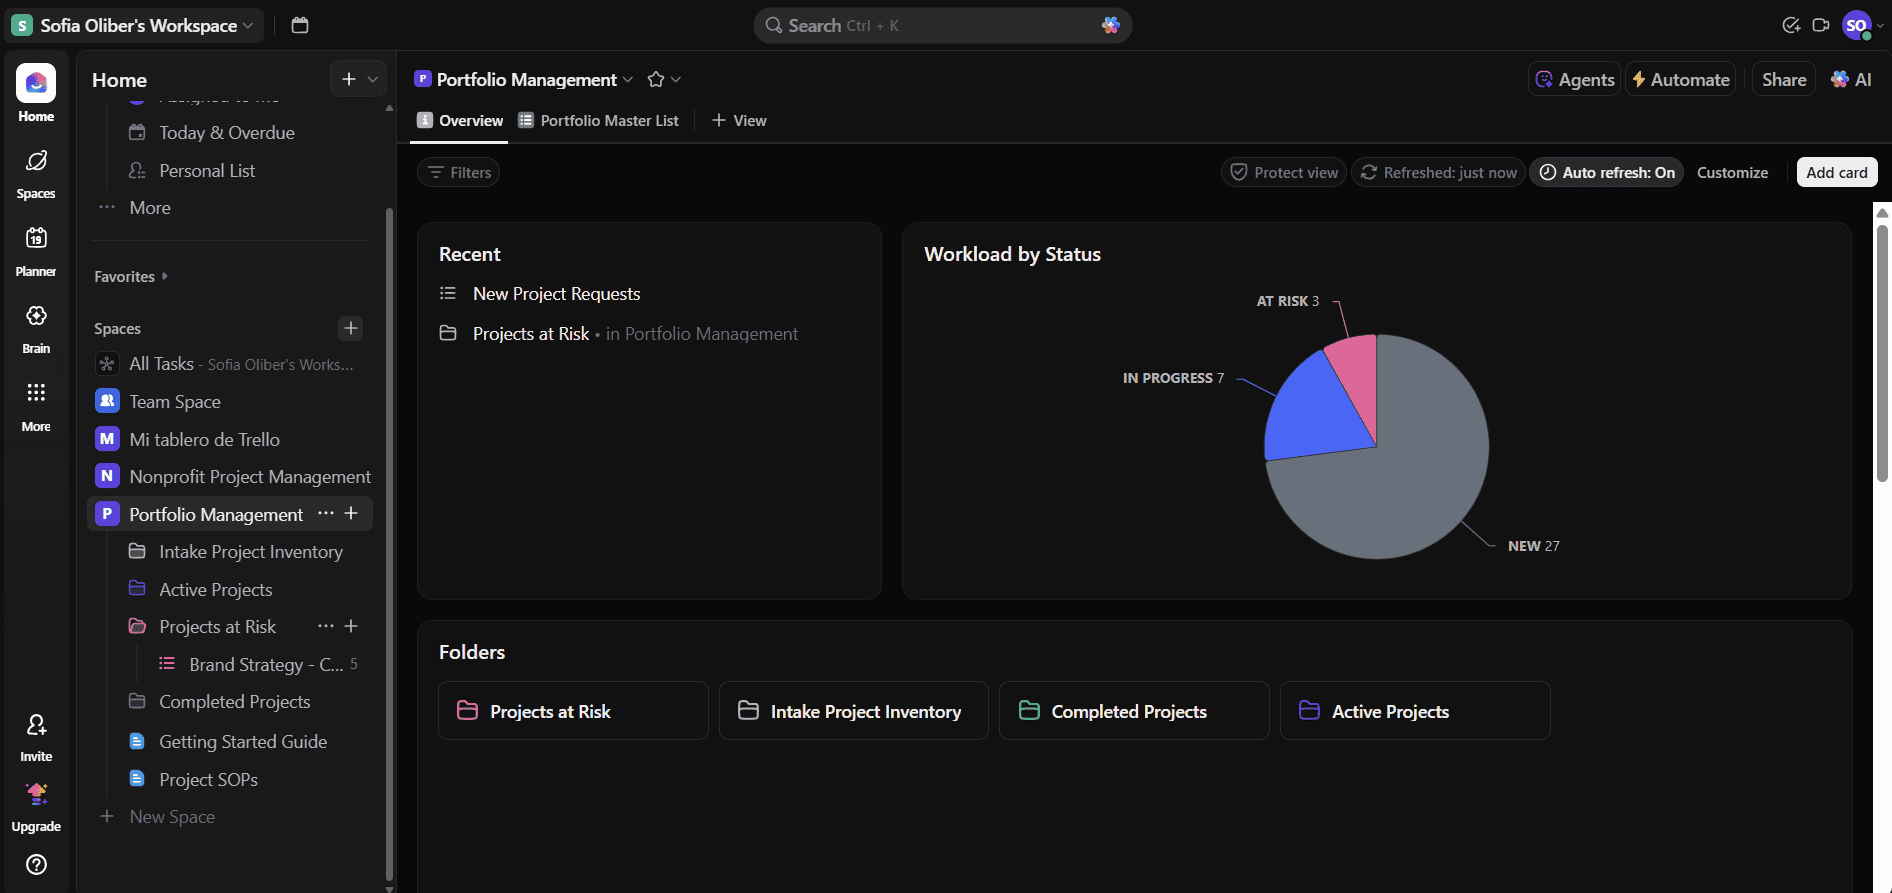This screenshot has height=893, width=1892.
Task: Toggle Auto refresh On
Action: coord(1606,173)
